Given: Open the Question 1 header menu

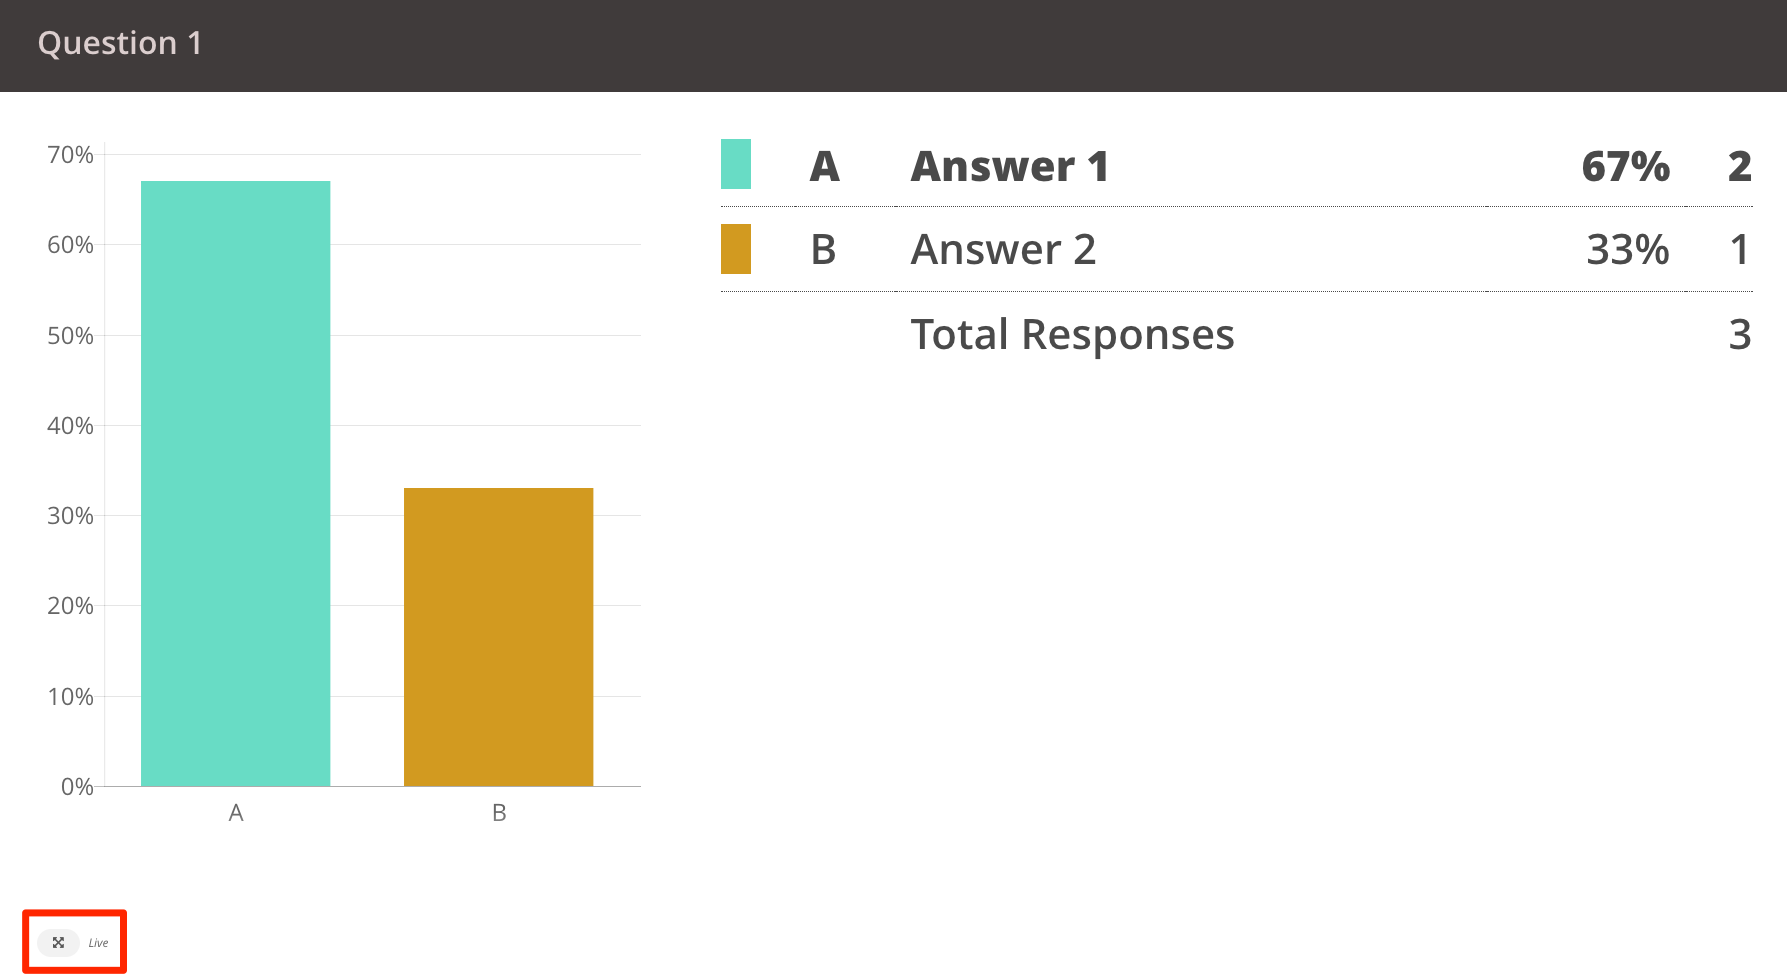Looking at the screenshot, I should point(120,43).
